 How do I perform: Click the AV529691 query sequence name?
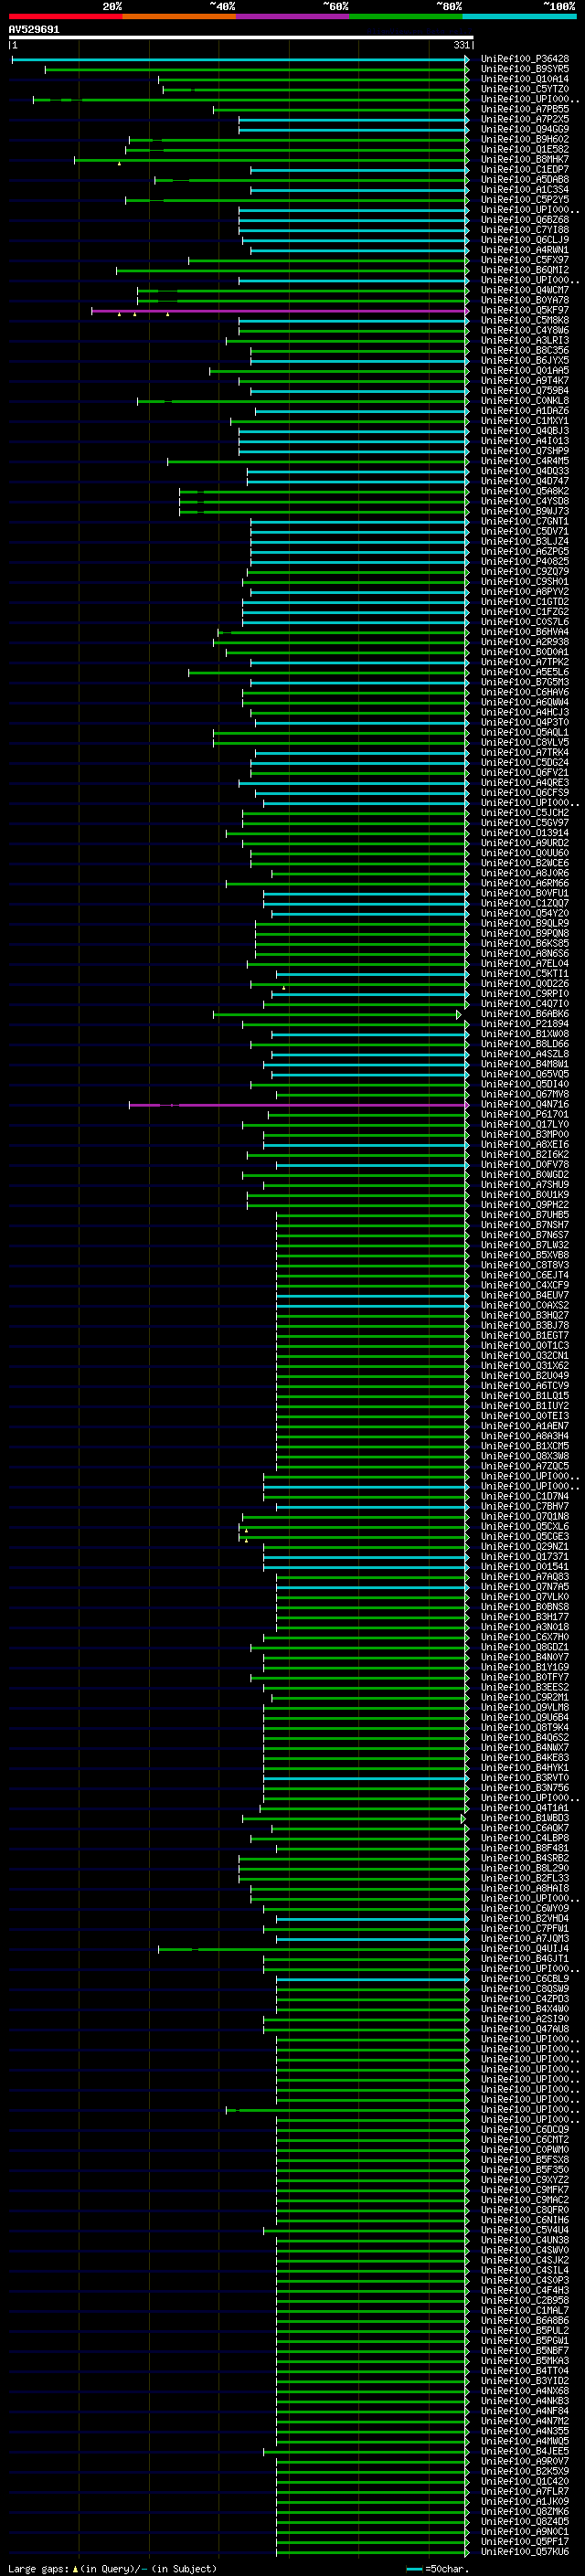coord(34,30)
